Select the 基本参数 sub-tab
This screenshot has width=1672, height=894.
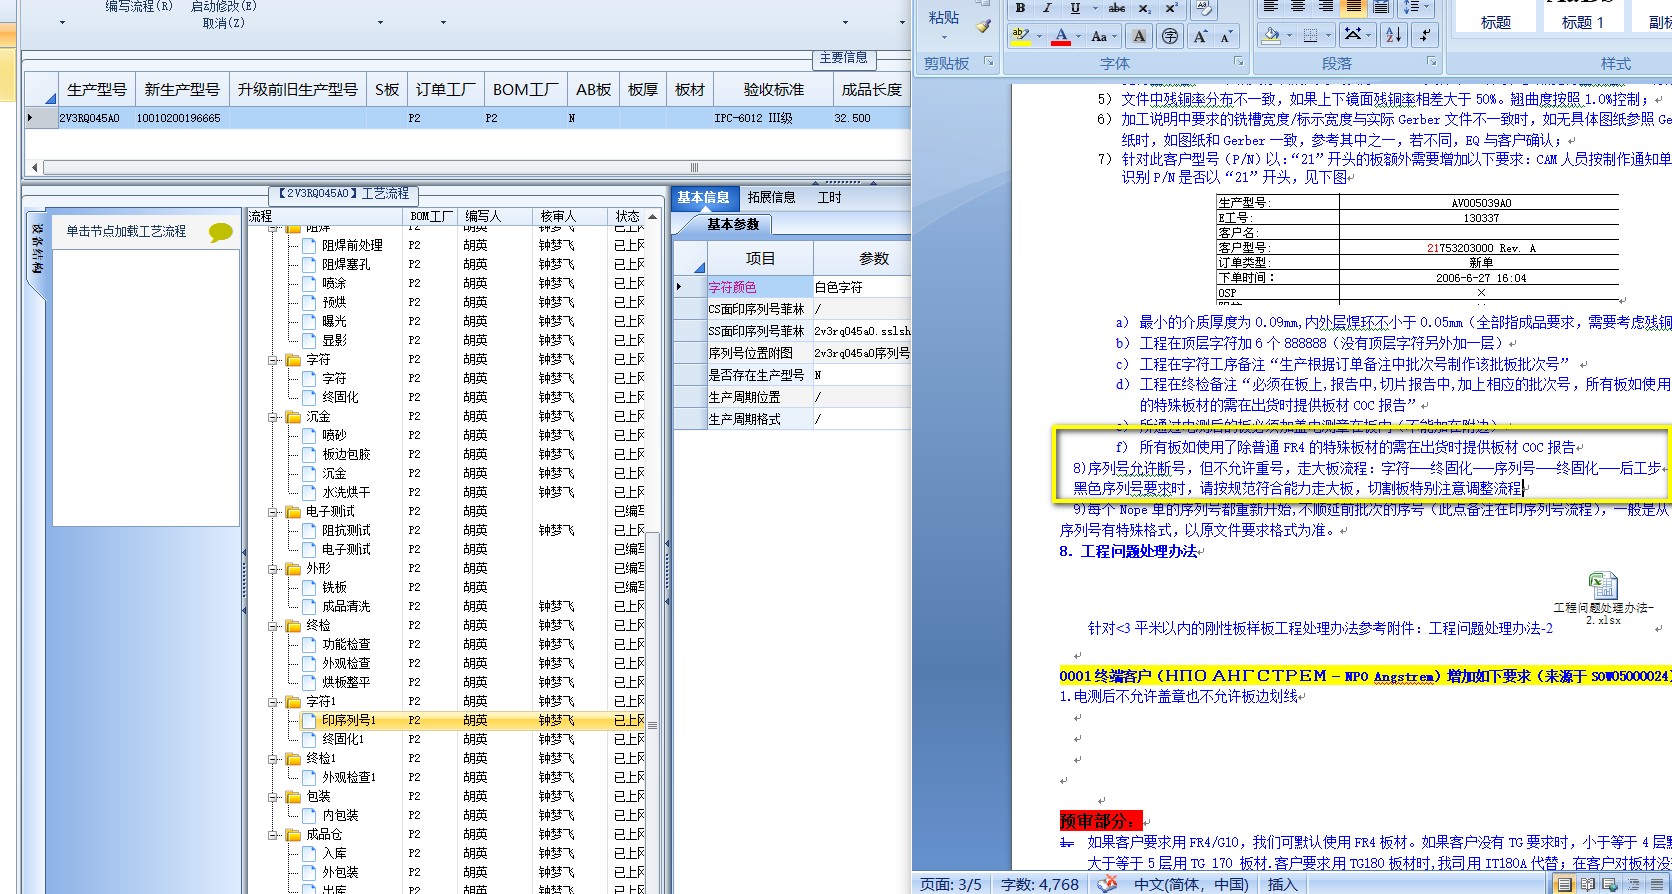point(732,225)
